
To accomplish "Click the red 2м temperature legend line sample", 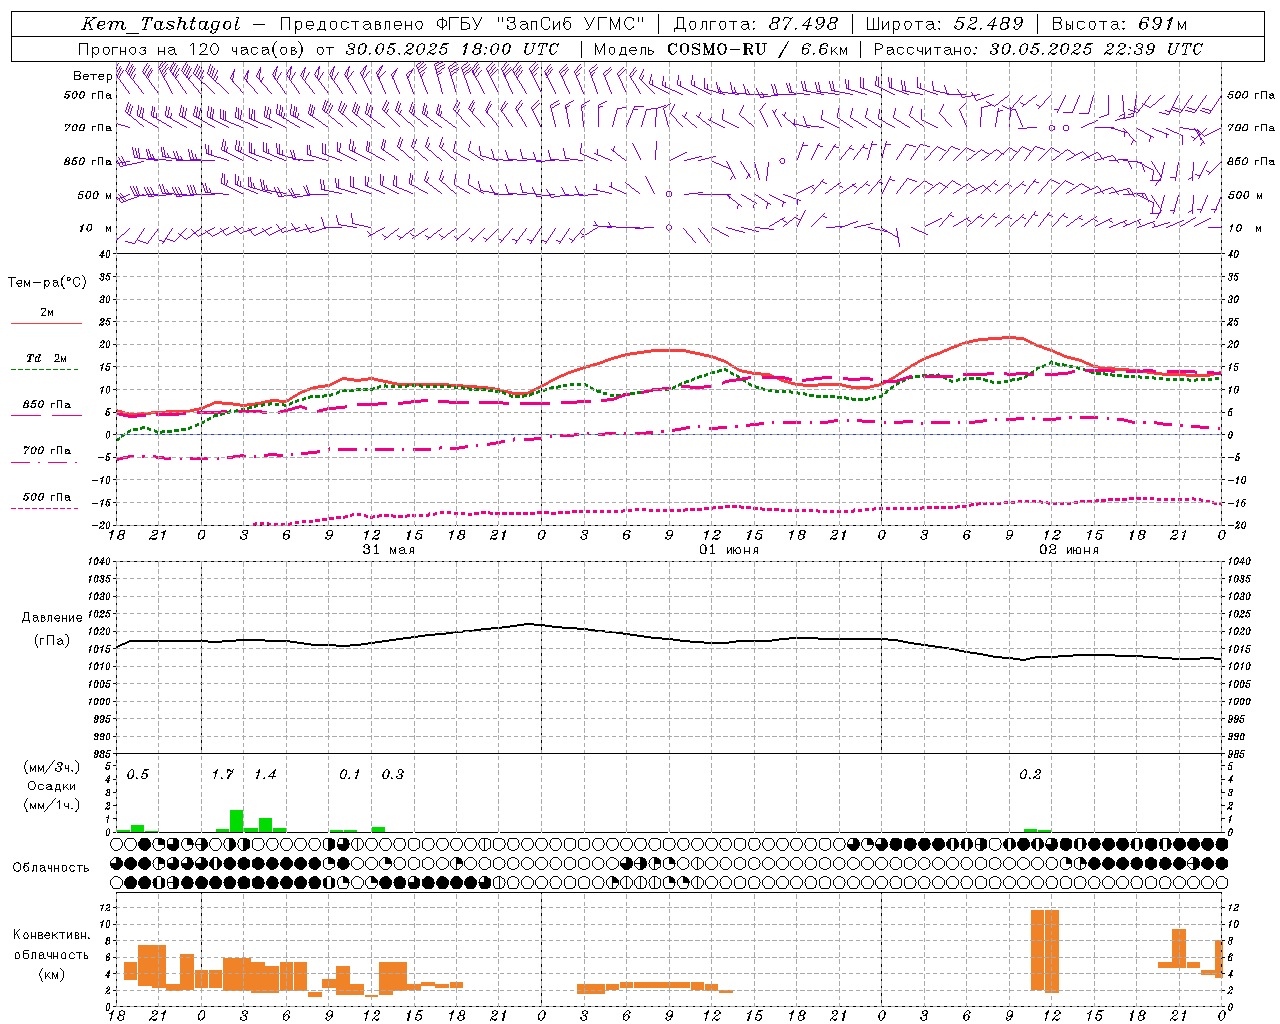I will (46, 323).
